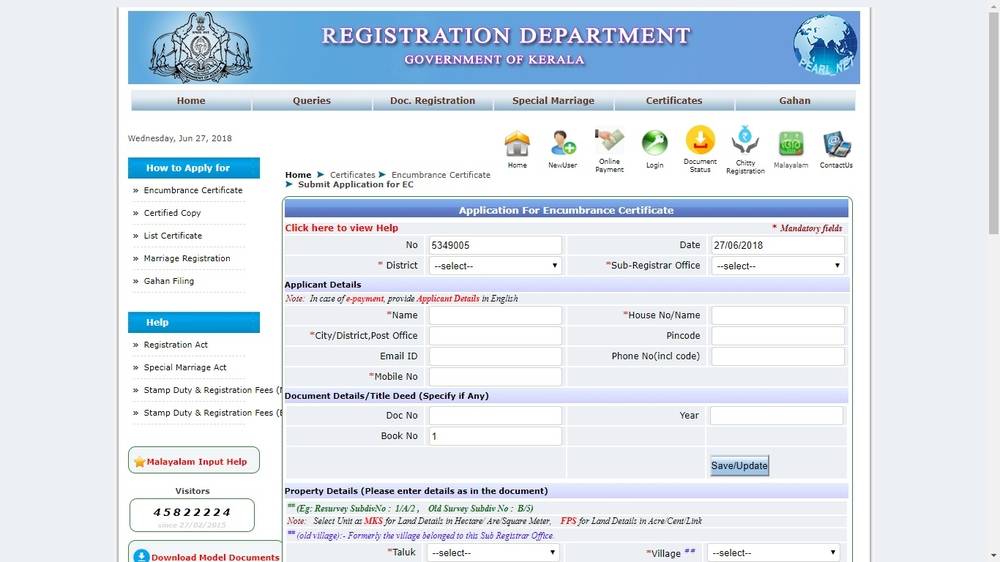The image size is (1000, 562).
Task: Open Download Model Documents link
Action: [215, 557]
